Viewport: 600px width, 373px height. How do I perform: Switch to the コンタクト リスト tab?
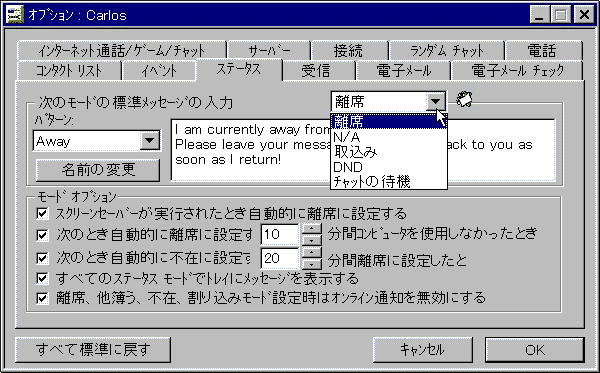click(69, 71)
